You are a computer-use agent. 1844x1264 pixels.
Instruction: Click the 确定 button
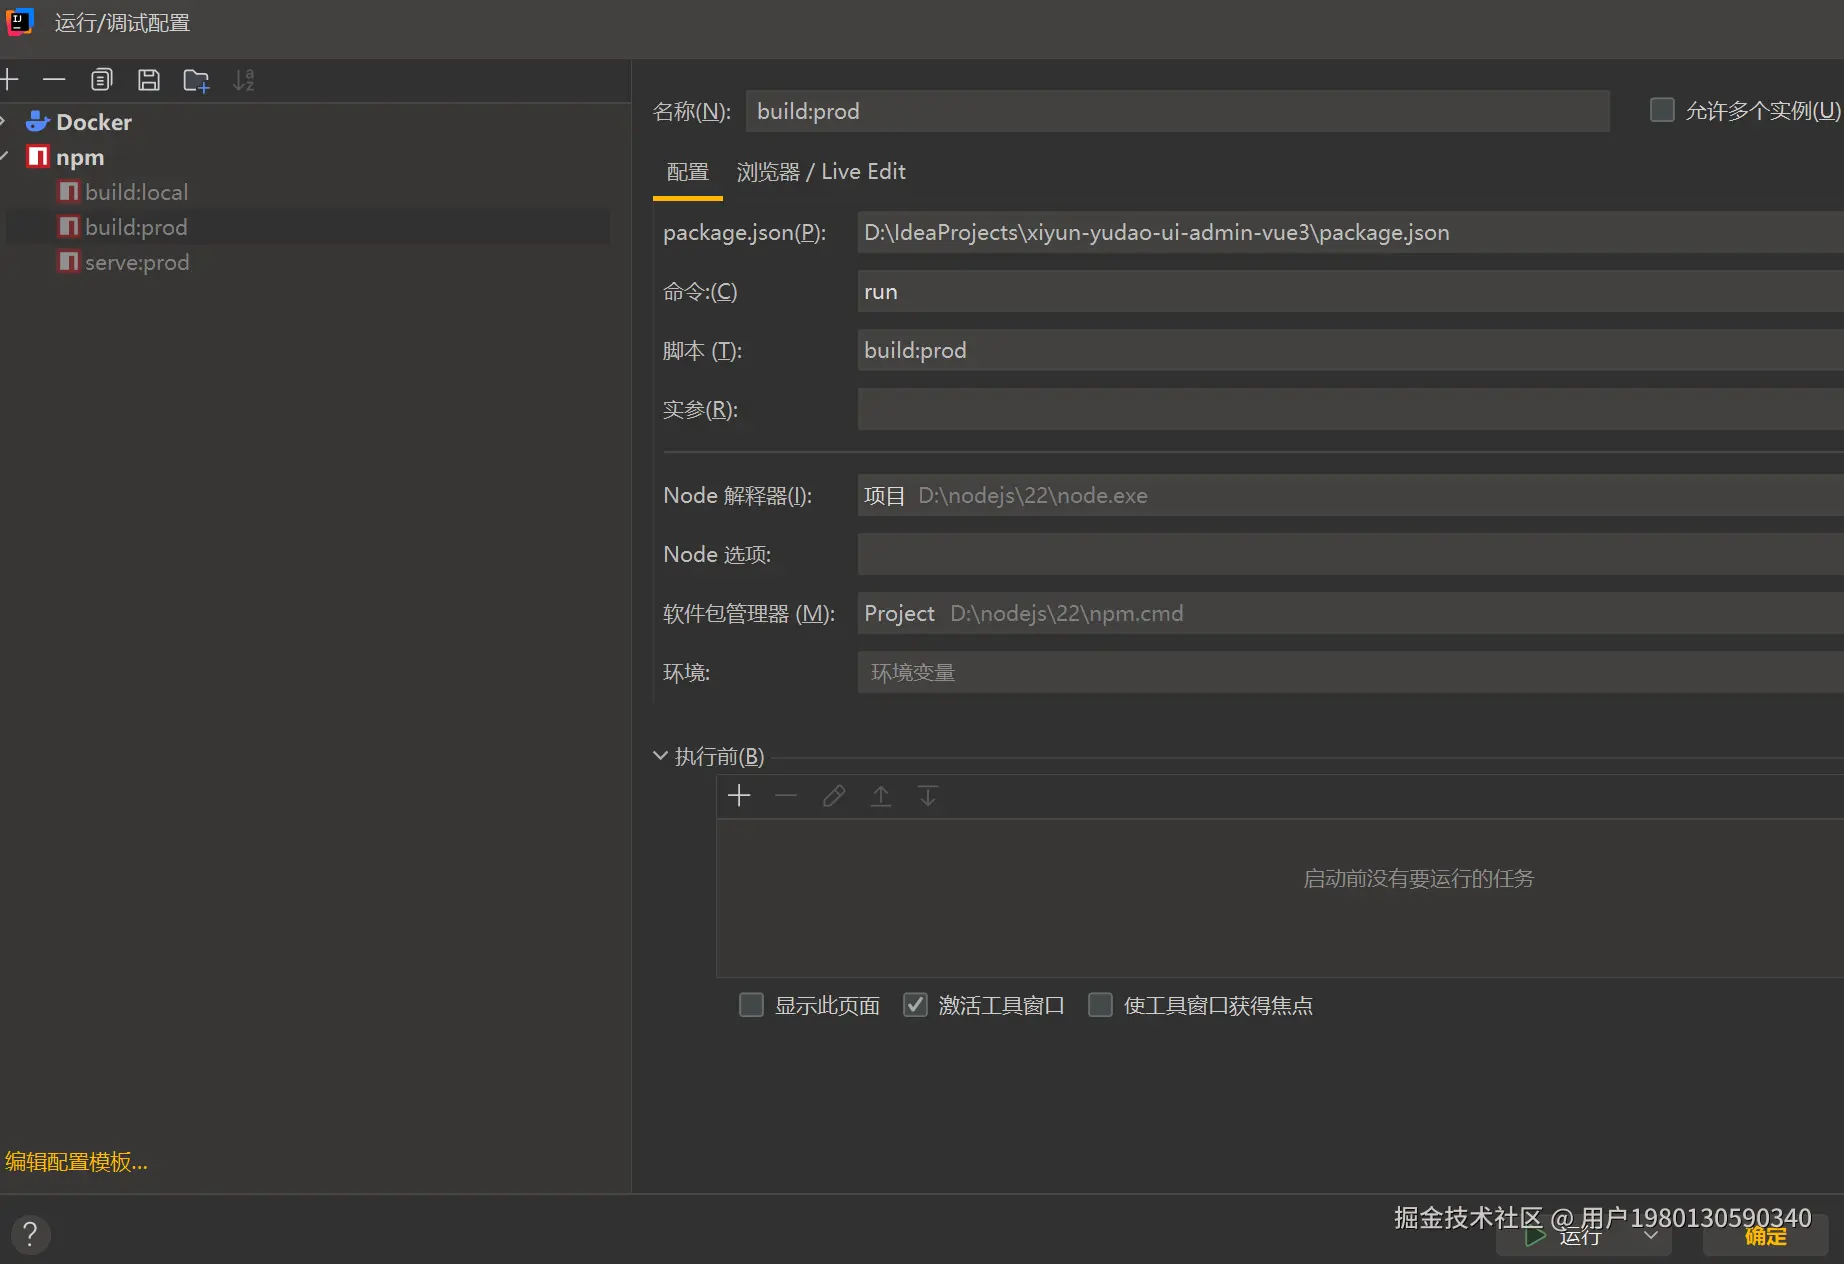(1766, 1236)
